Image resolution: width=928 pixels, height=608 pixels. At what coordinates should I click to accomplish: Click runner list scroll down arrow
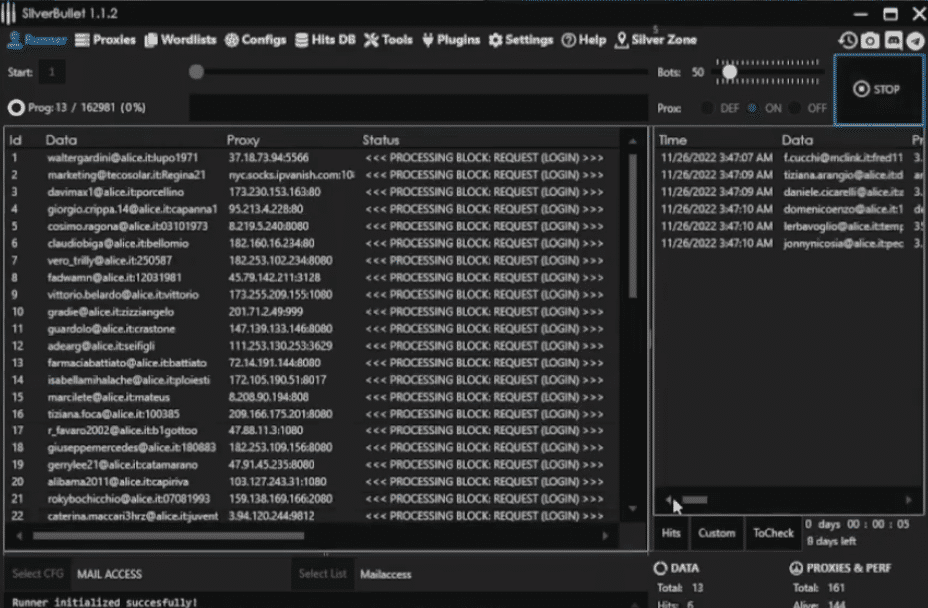pyautogui.click(x=633, y=509)
